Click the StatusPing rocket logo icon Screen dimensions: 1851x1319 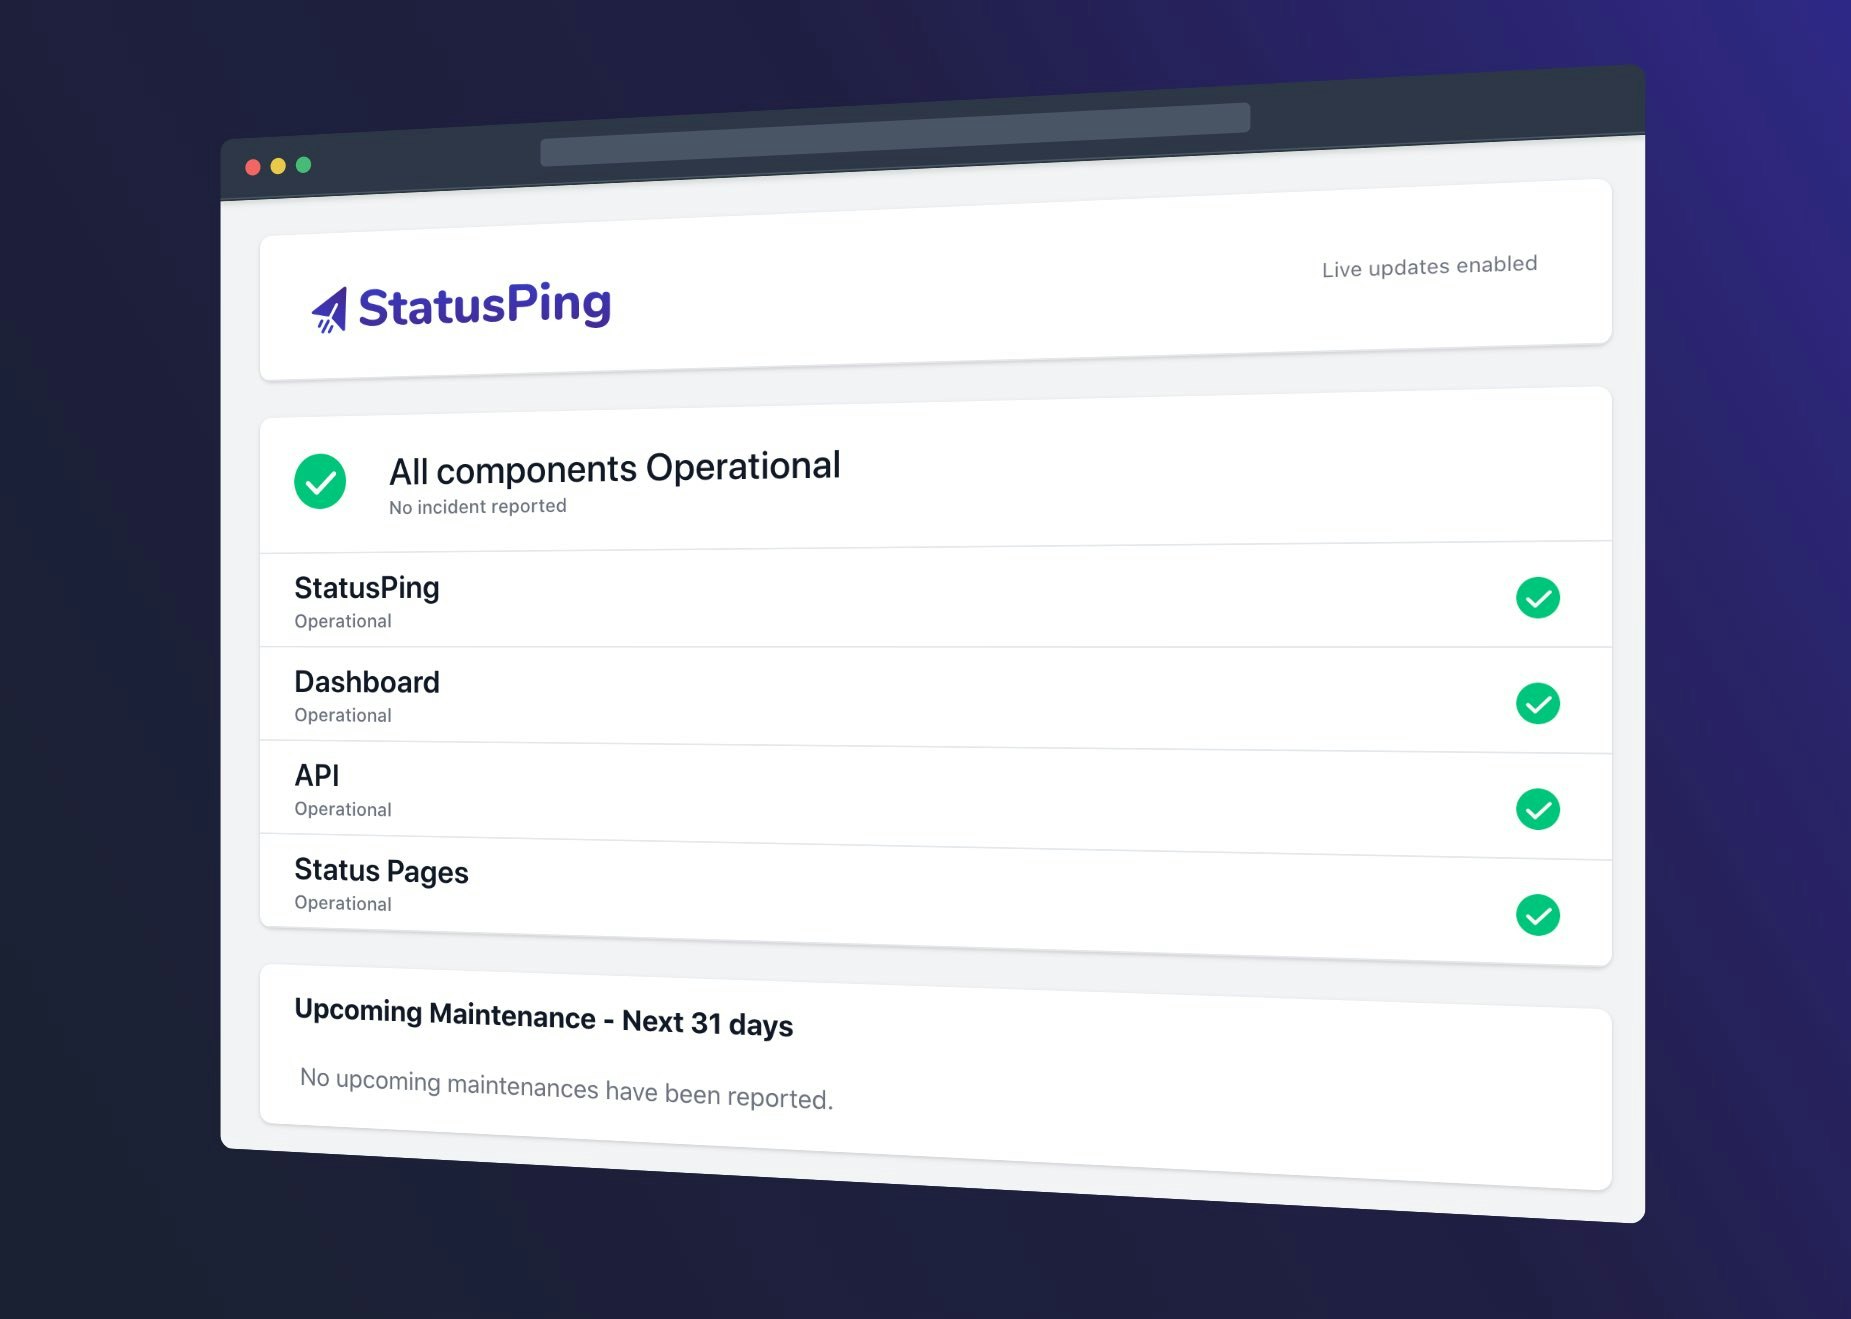(330, 310)
